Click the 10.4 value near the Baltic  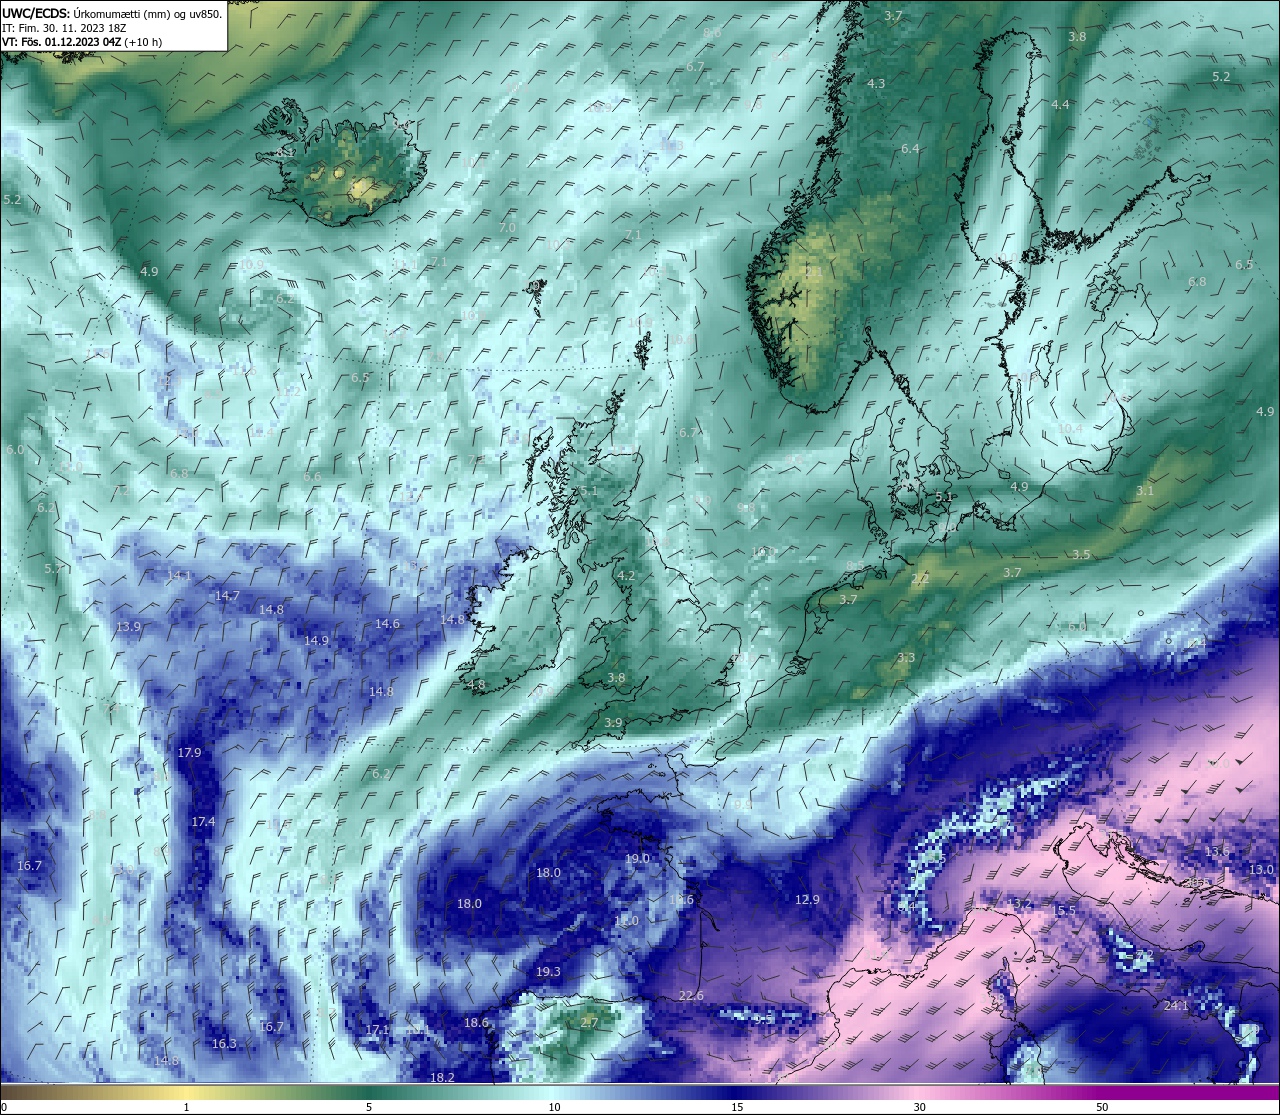click(x=1070, y=428)
